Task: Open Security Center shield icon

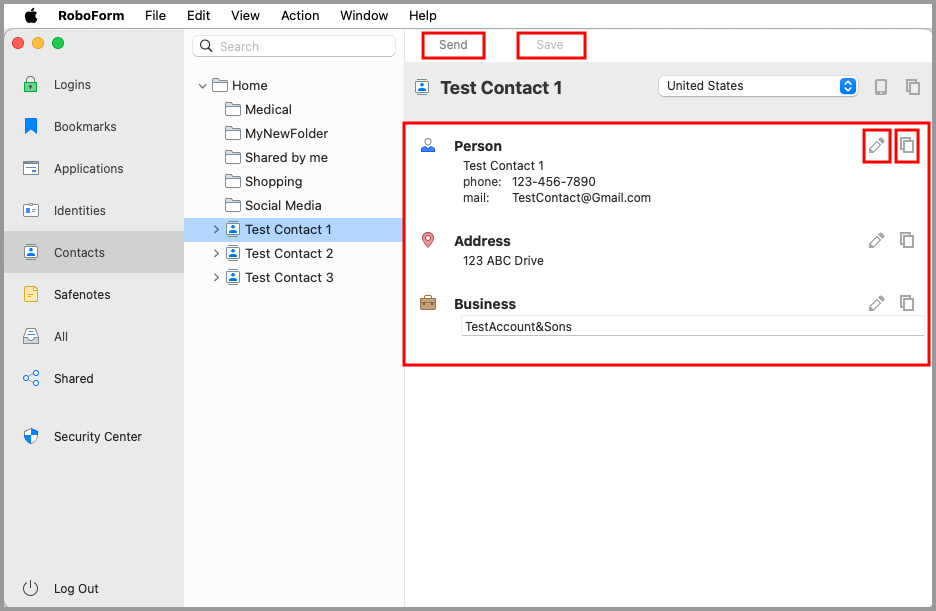Action: click(30, 436)
